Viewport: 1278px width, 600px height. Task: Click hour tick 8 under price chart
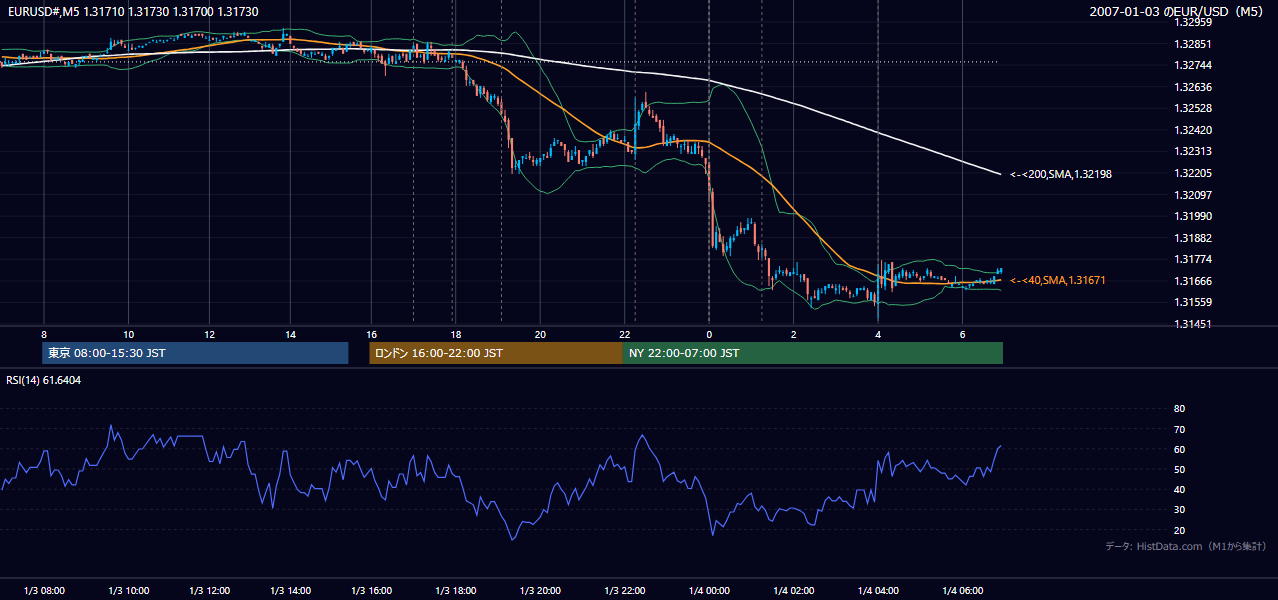[x=44, y=334]
